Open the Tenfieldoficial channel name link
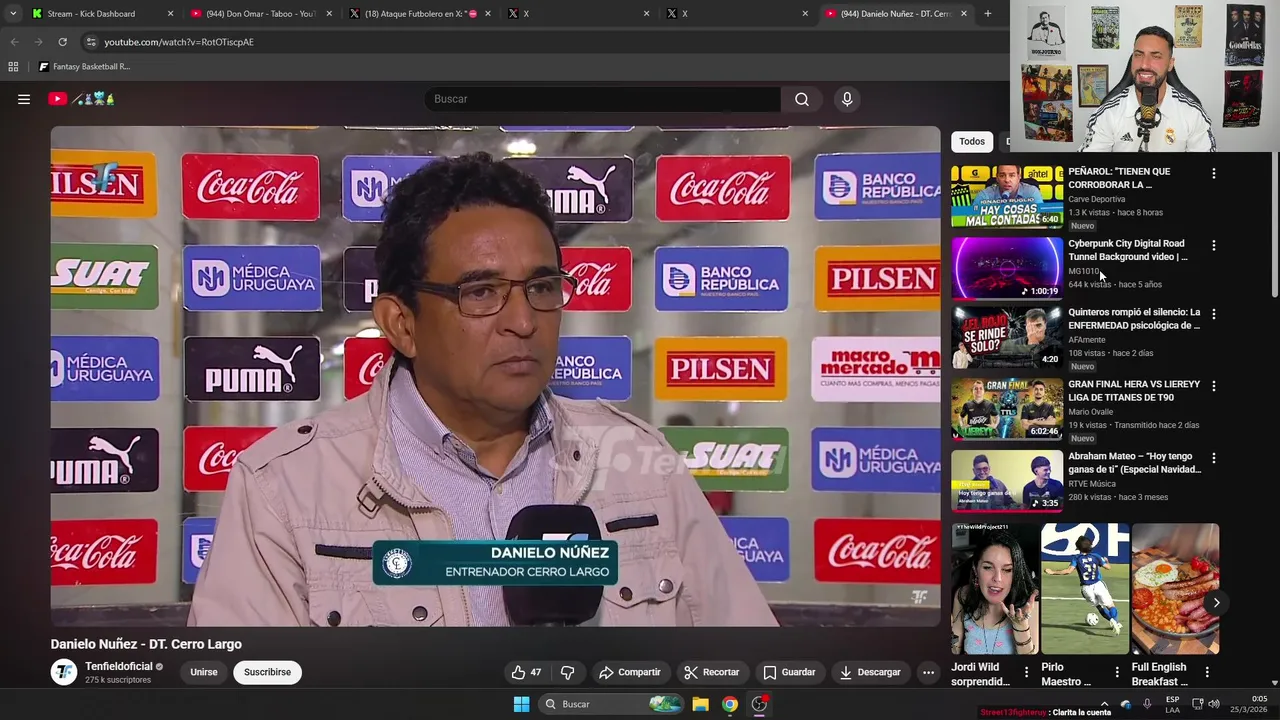The height and width of the screenshot is (720, 1280). (x=119, y=666)
